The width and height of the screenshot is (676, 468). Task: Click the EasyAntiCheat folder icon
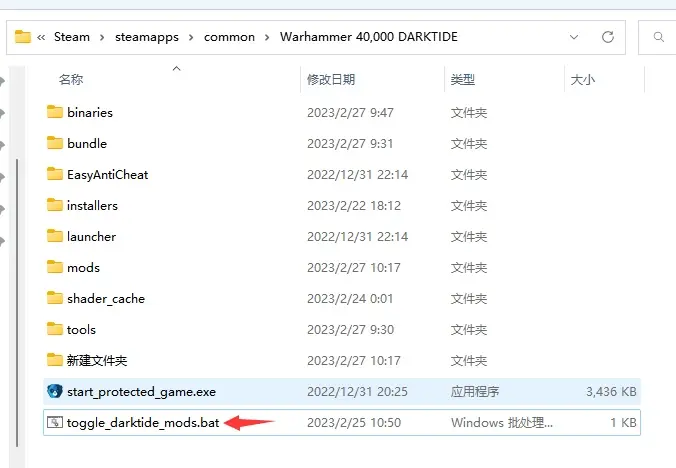pos(55,174)
